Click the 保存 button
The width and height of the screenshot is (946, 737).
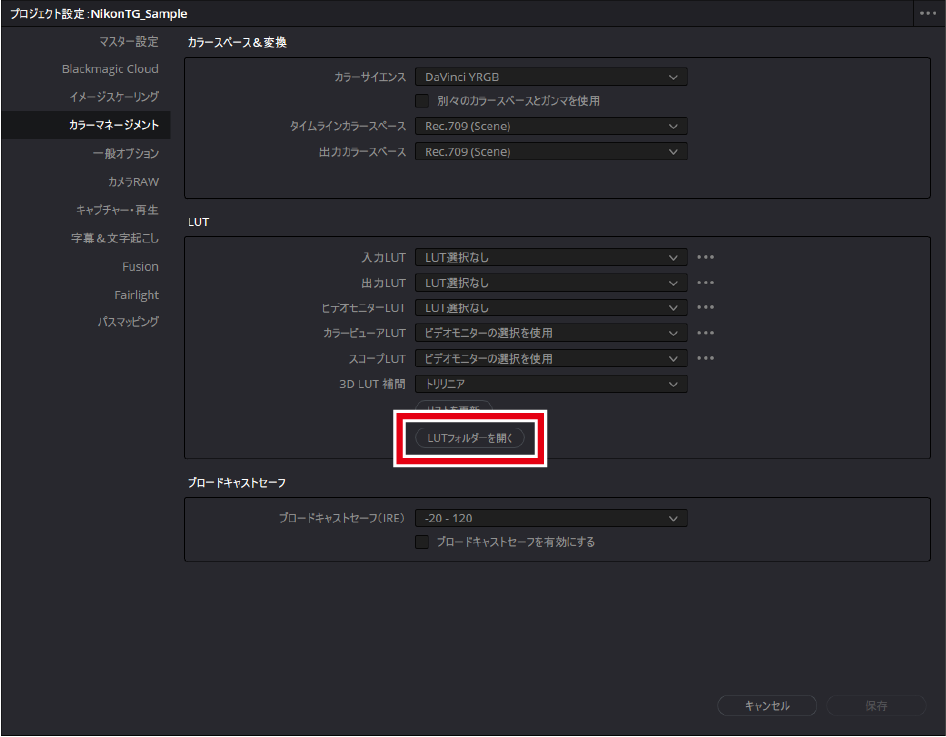[875, 706]
